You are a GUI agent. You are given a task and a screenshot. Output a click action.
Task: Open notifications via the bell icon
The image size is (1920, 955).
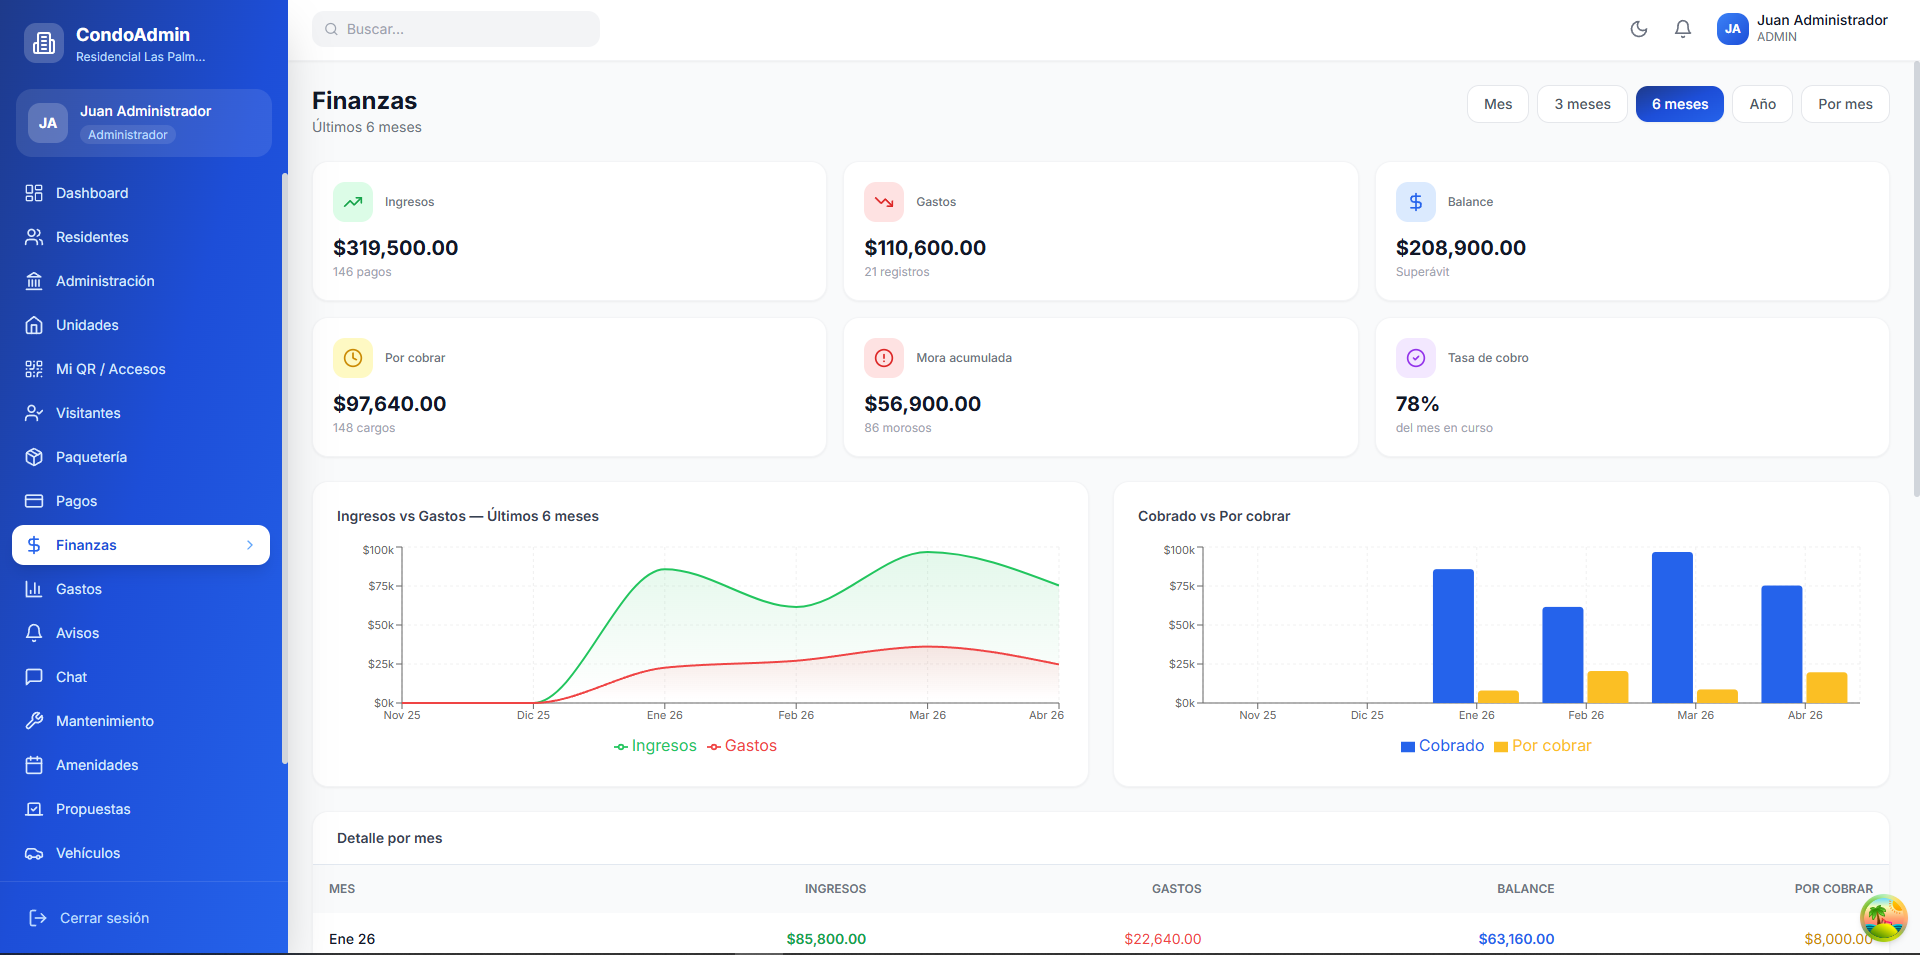coord(1683,29)
